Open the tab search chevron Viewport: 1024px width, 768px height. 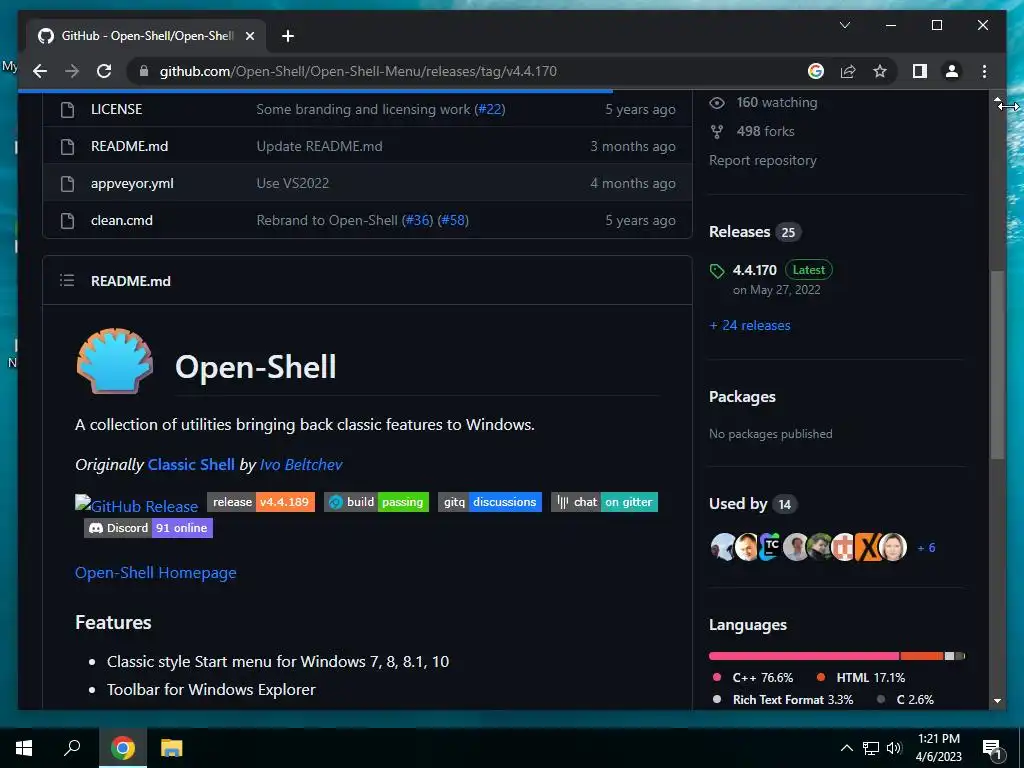[844, 25]
